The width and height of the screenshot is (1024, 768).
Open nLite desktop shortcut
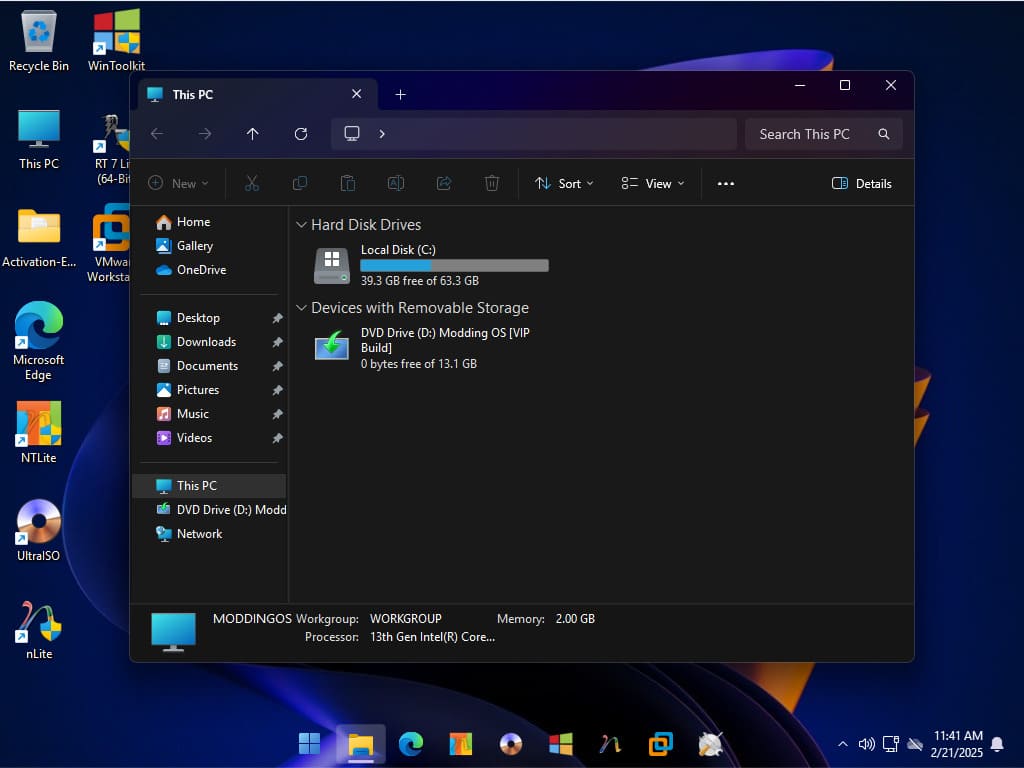click(39, 630)
